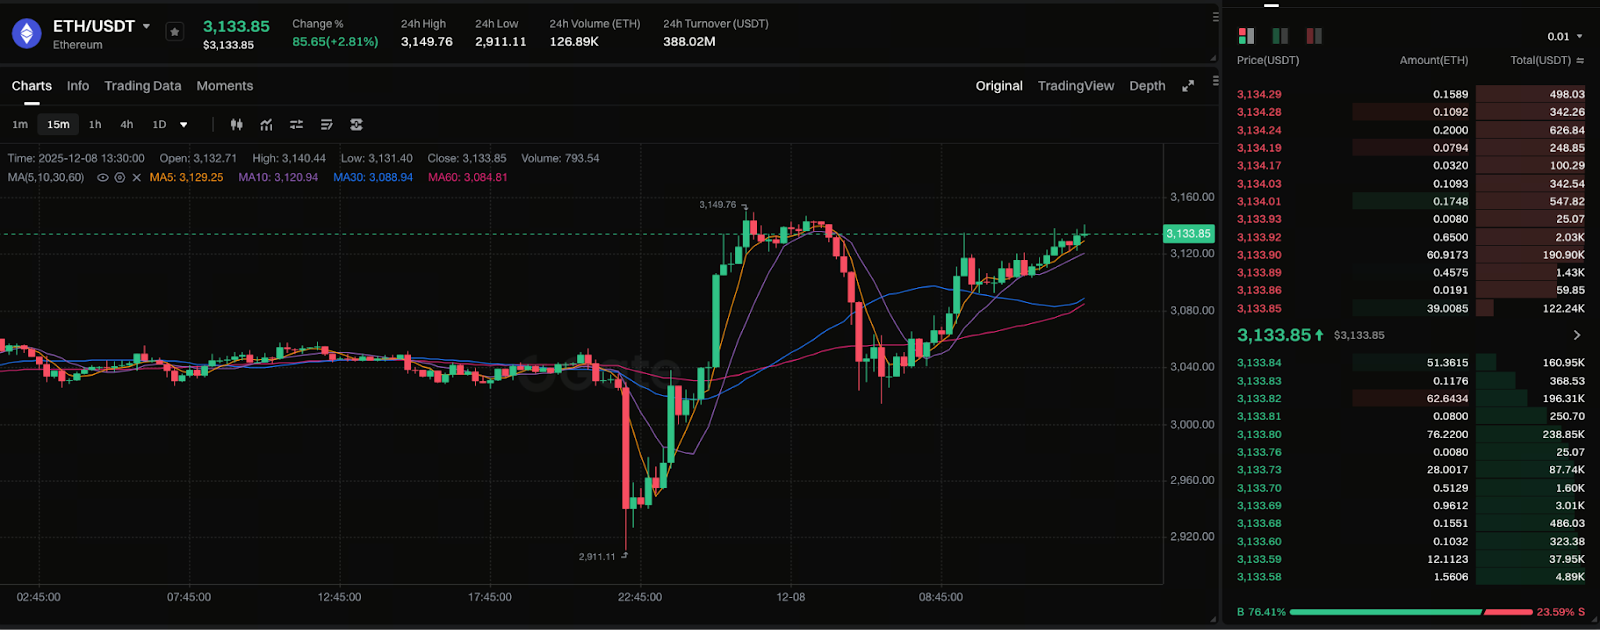The width and height of the screenshot is (1600, 630).
Task: Click the 3,133.85 price tag on chart axis
Action: coord(1189,234)
